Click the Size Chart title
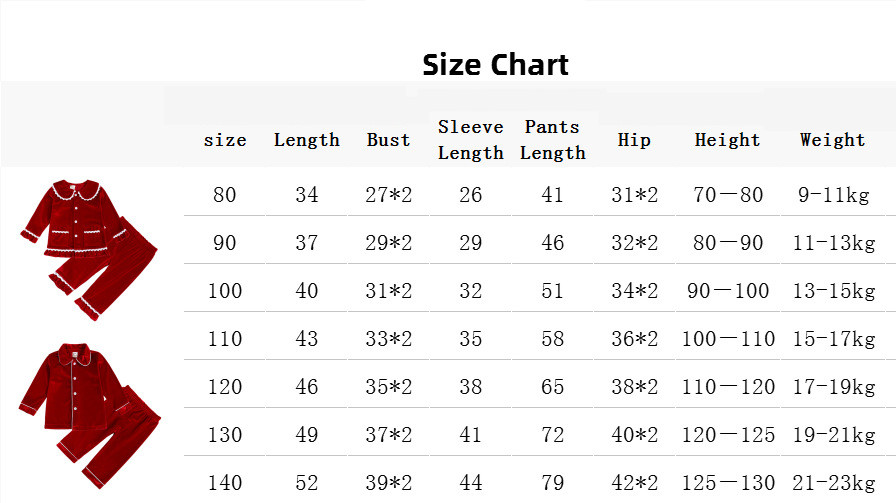 coord(495,65)
